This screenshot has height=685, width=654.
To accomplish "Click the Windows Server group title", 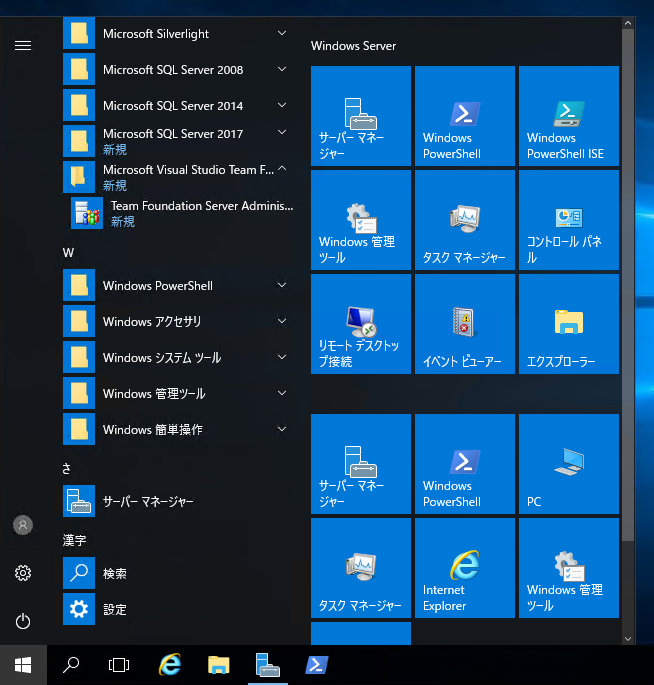I will coord(353,46).
